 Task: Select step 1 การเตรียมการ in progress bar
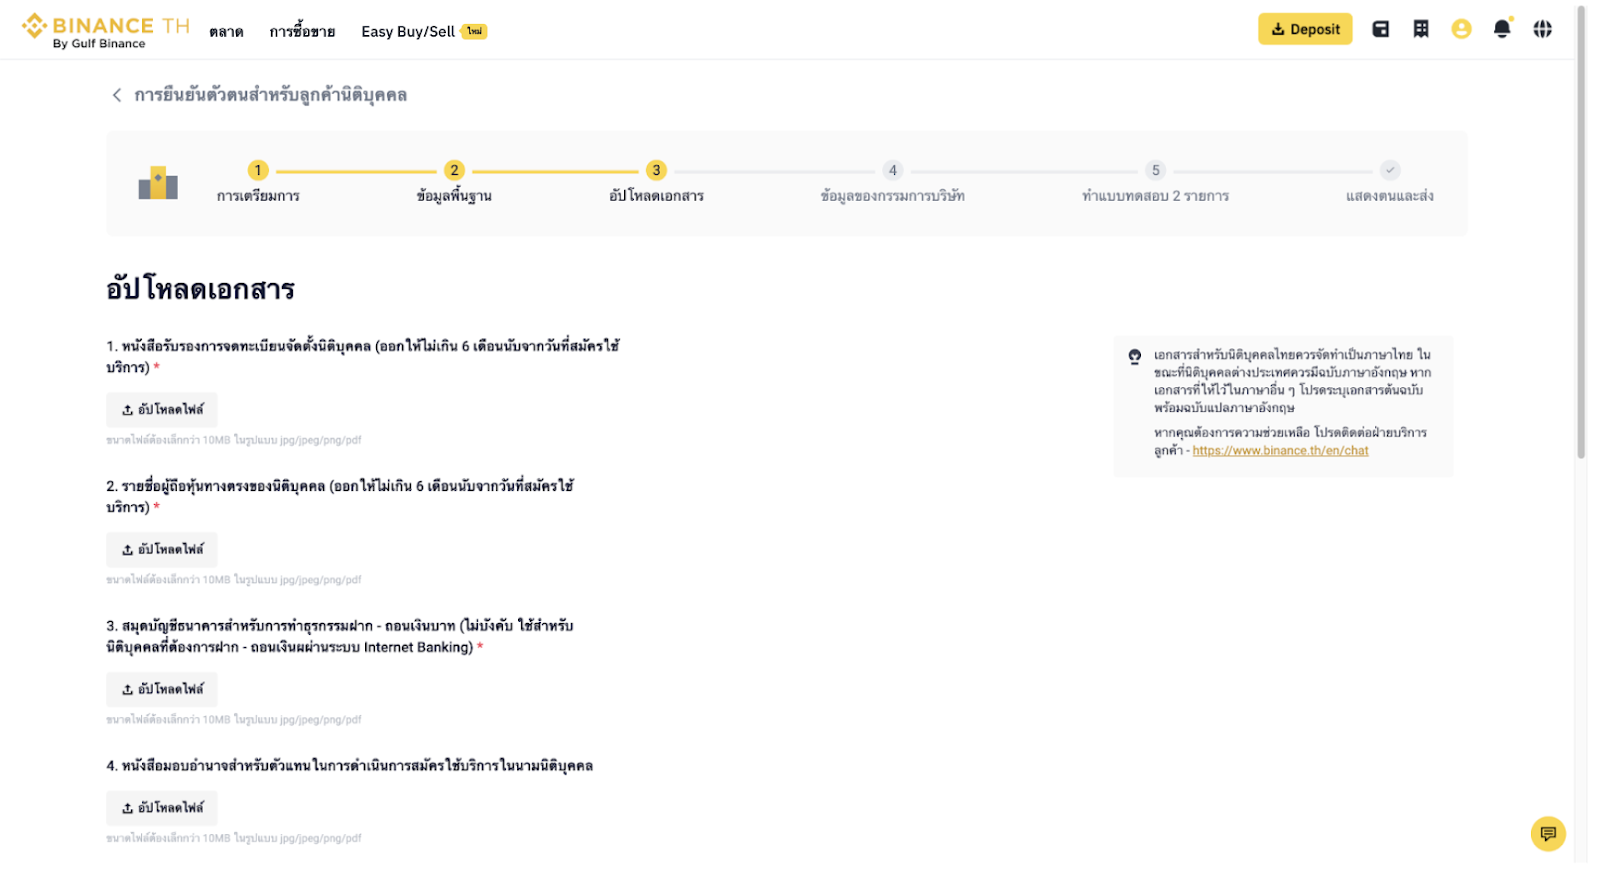258,171
